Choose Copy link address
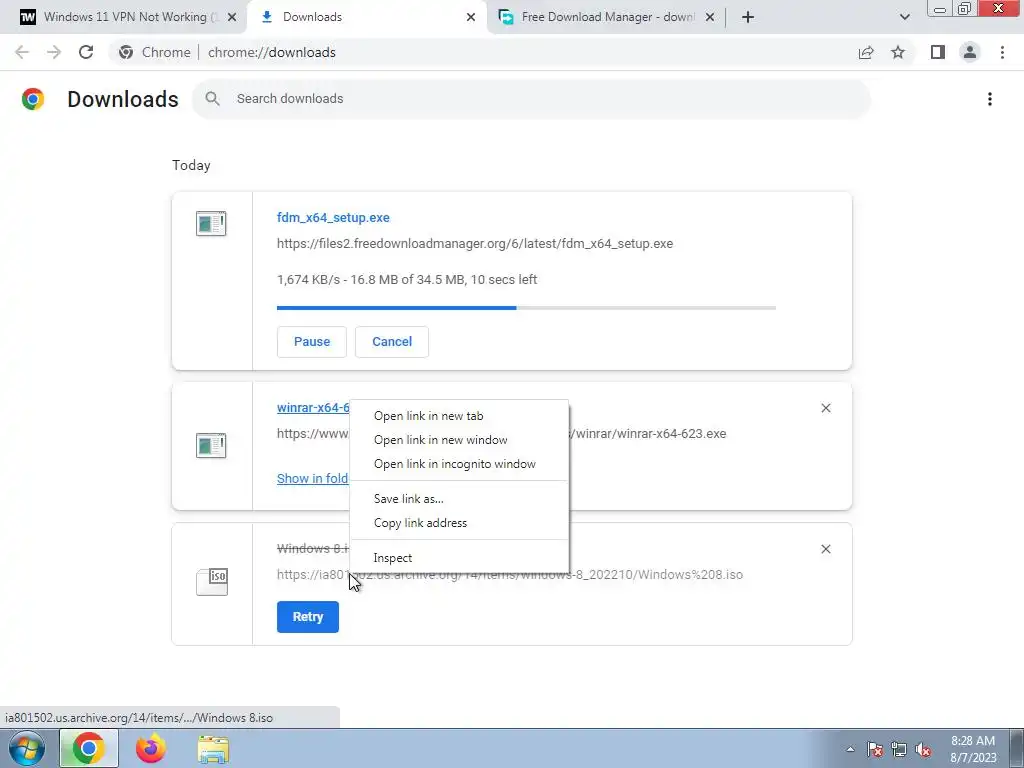Viewport: 1024px width, 768px height. point(459,523)
